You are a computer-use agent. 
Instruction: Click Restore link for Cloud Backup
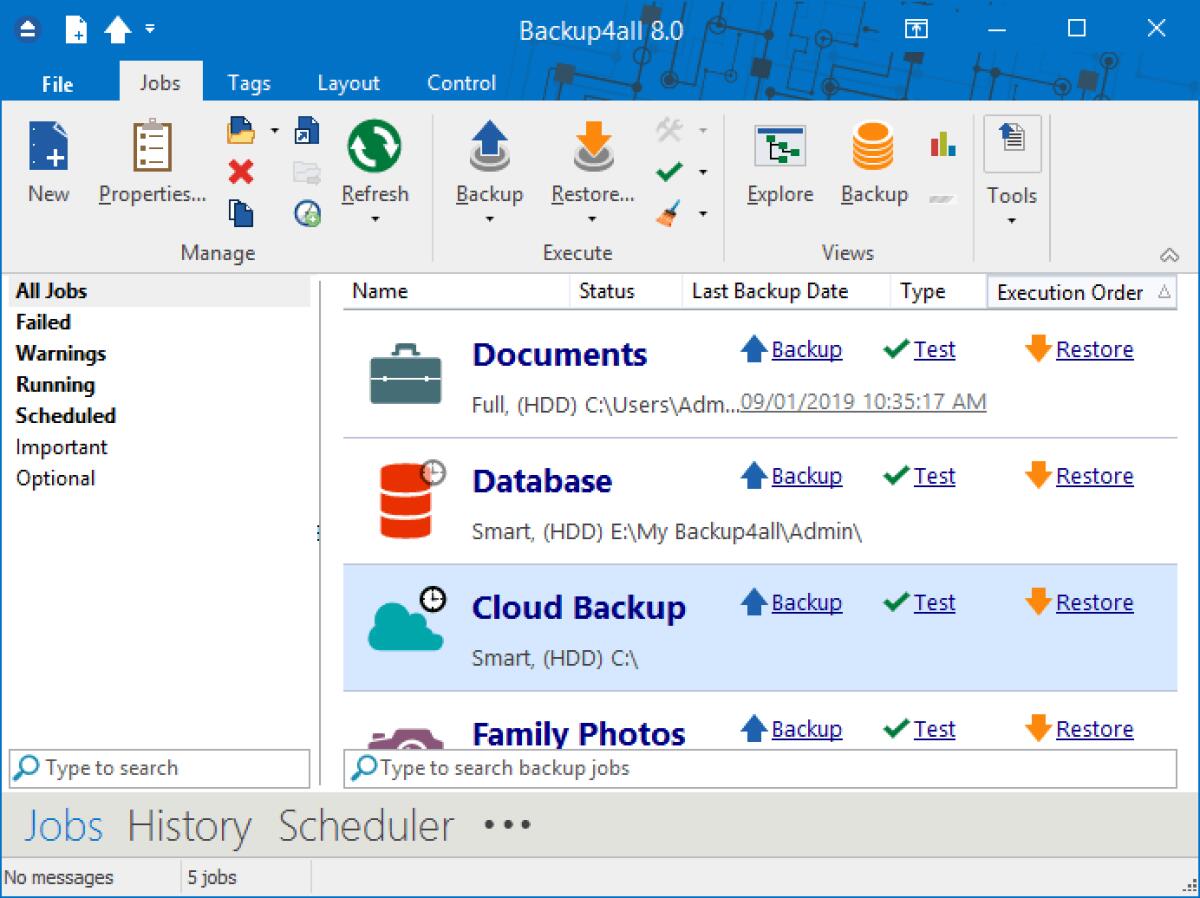tap(1095, 602)
